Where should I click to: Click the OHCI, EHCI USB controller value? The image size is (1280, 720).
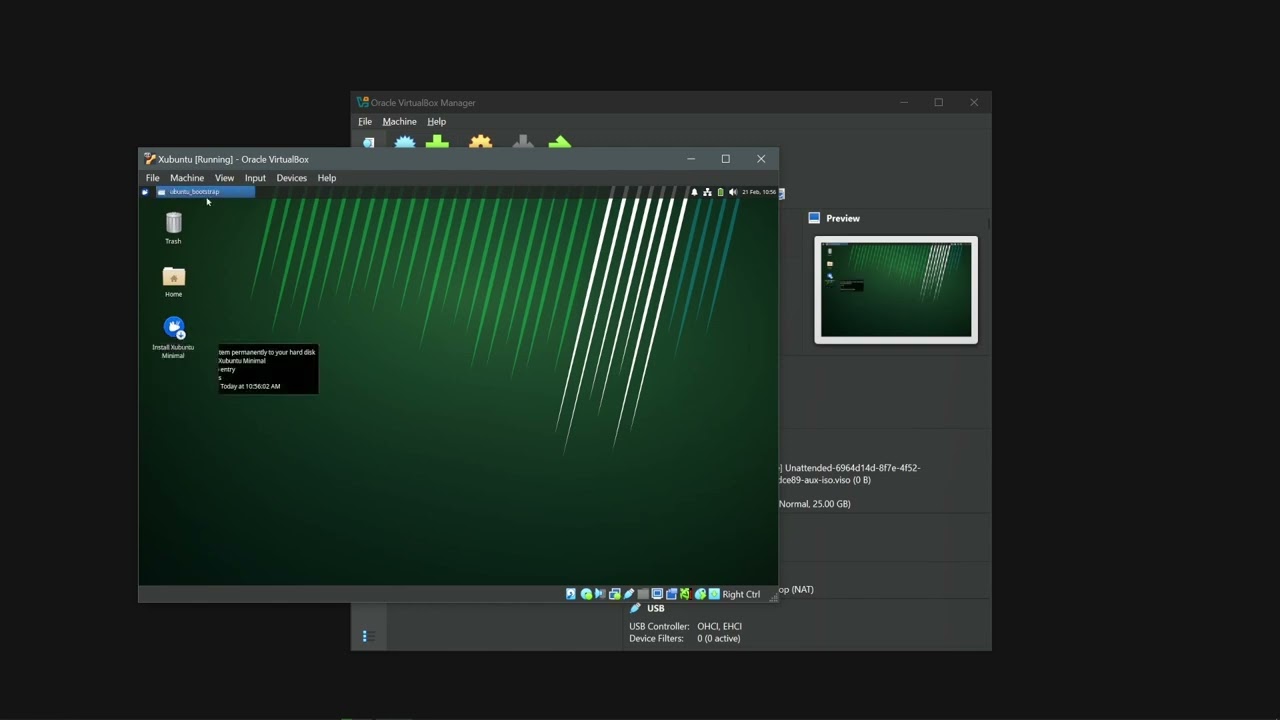720,627
